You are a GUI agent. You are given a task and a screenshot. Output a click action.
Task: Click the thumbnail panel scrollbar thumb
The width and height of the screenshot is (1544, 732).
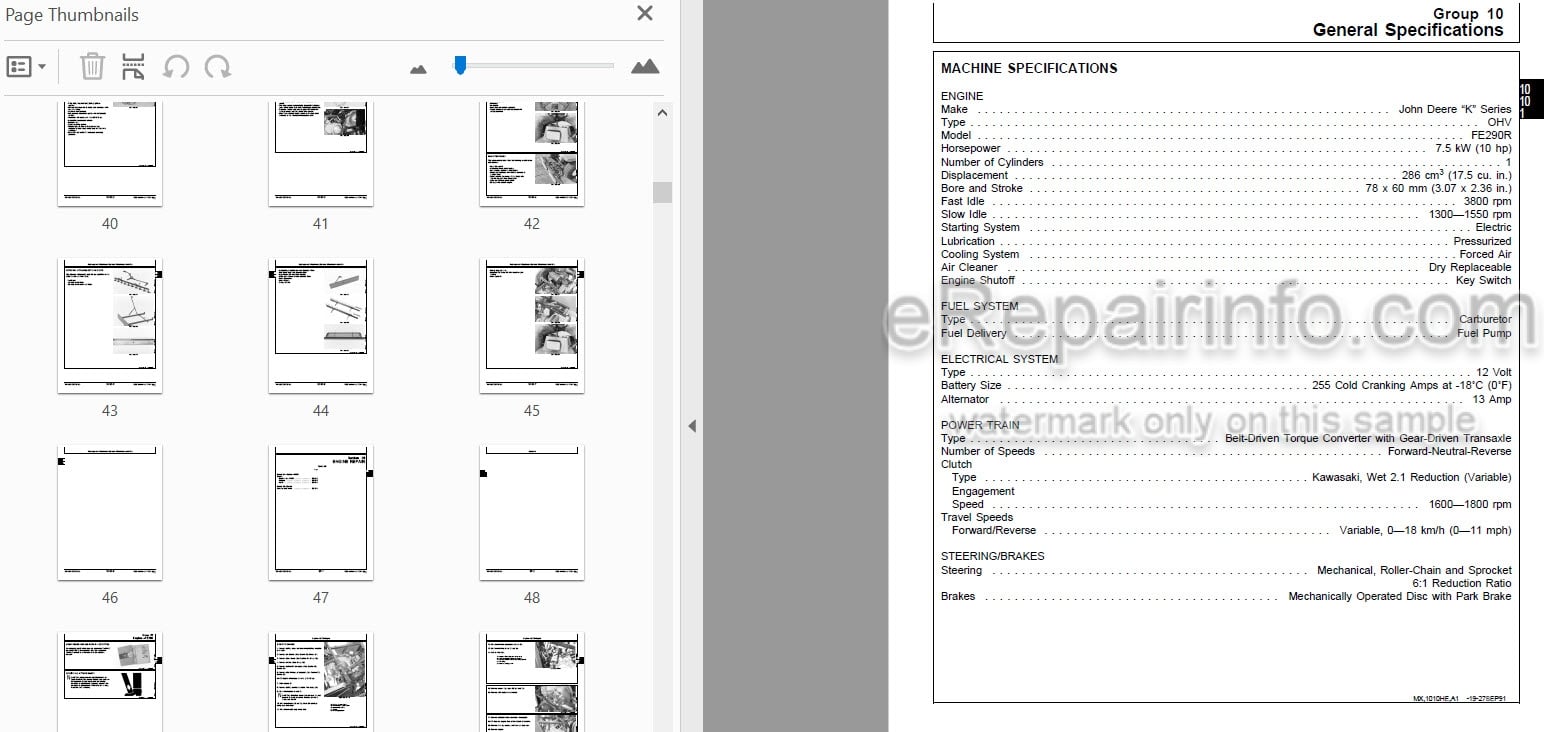[662, 192]
